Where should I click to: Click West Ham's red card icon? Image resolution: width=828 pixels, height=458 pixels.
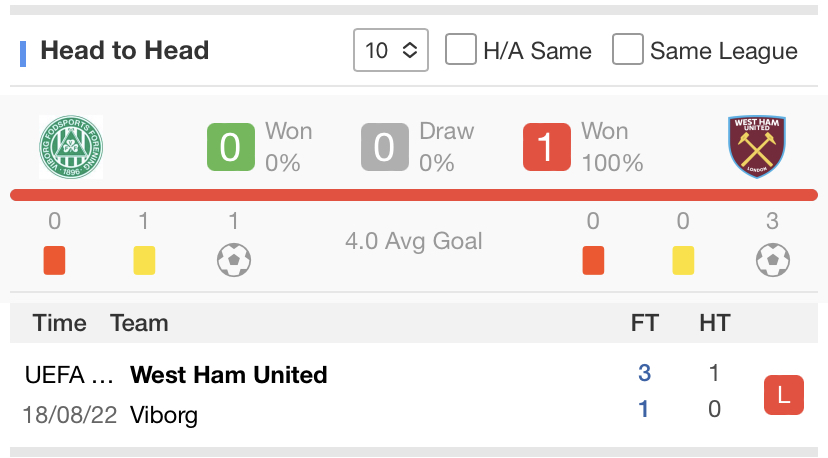pyautogui.click(x=593, y=260)
